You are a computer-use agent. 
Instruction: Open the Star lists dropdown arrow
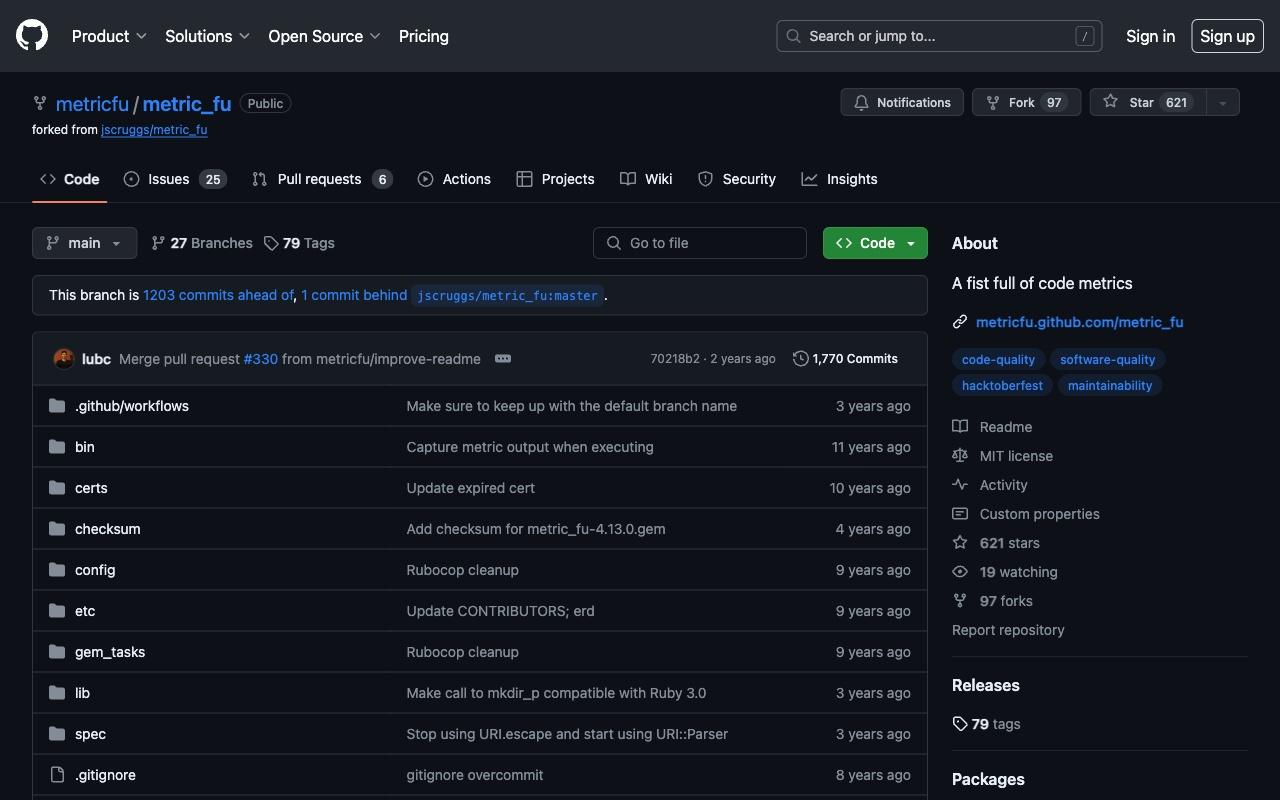pyautogui.click(x=1222, y=102)
